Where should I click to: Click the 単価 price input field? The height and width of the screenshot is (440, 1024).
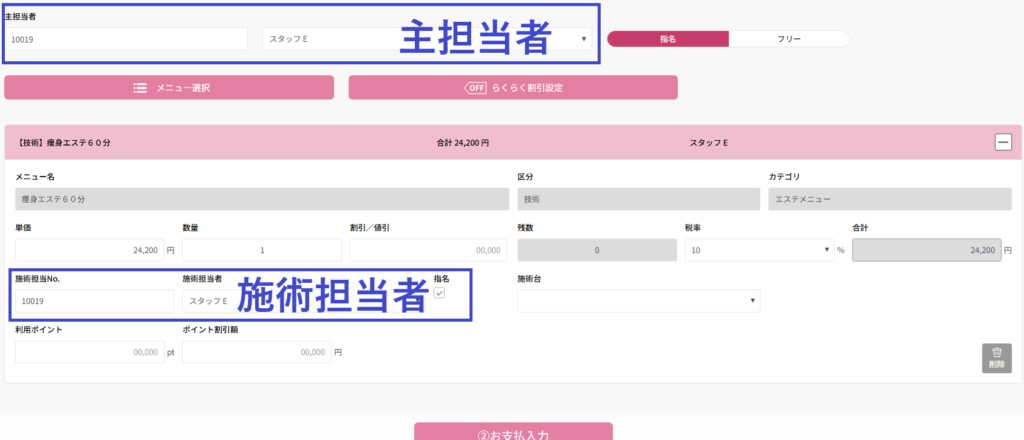pos(88,250)
